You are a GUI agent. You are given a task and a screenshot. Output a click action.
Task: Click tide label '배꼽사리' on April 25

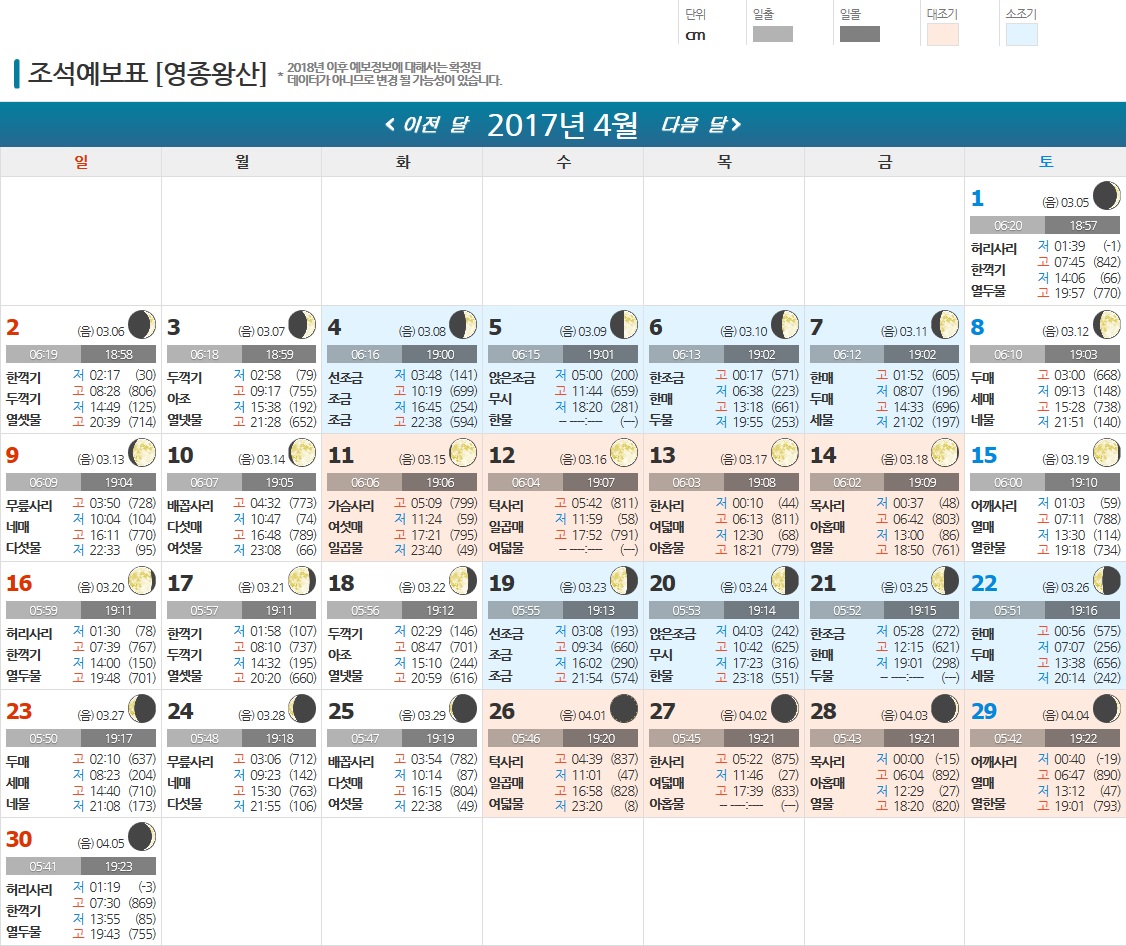(x=351, y=761)
